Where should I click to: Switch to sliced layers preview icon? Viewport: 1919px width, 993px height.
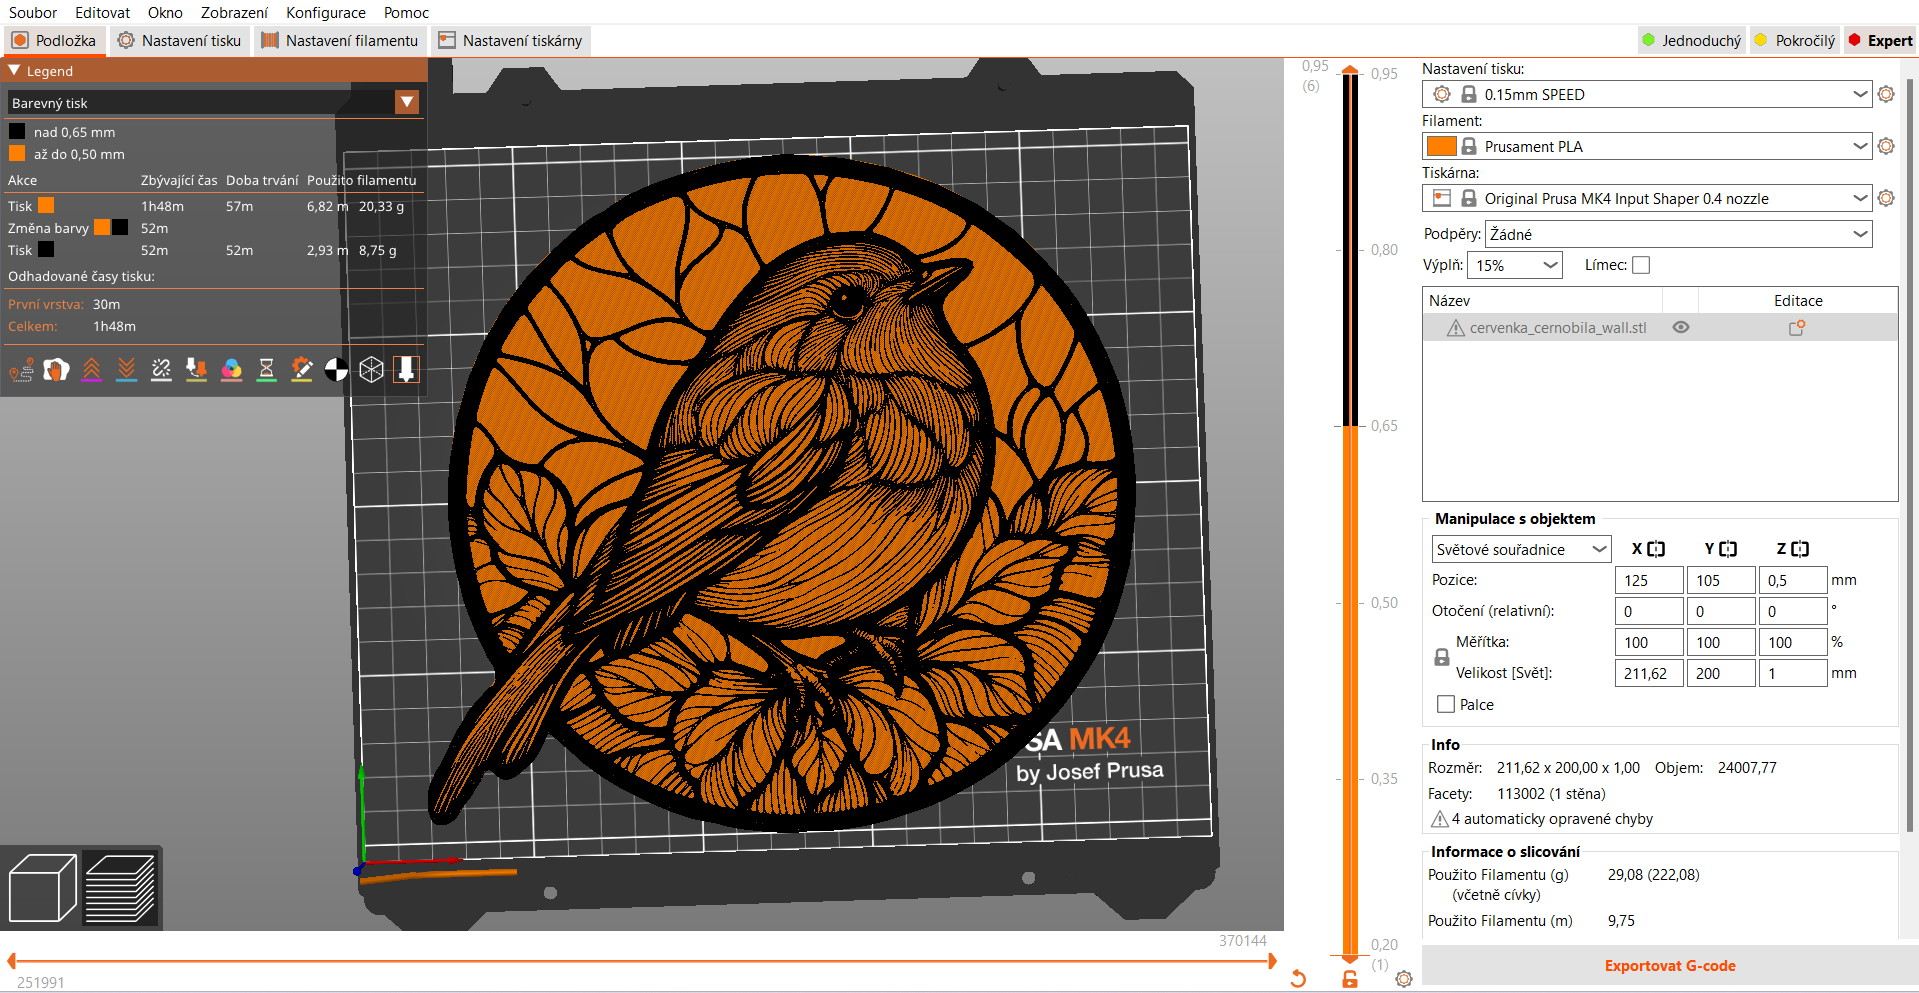point(120,888)
